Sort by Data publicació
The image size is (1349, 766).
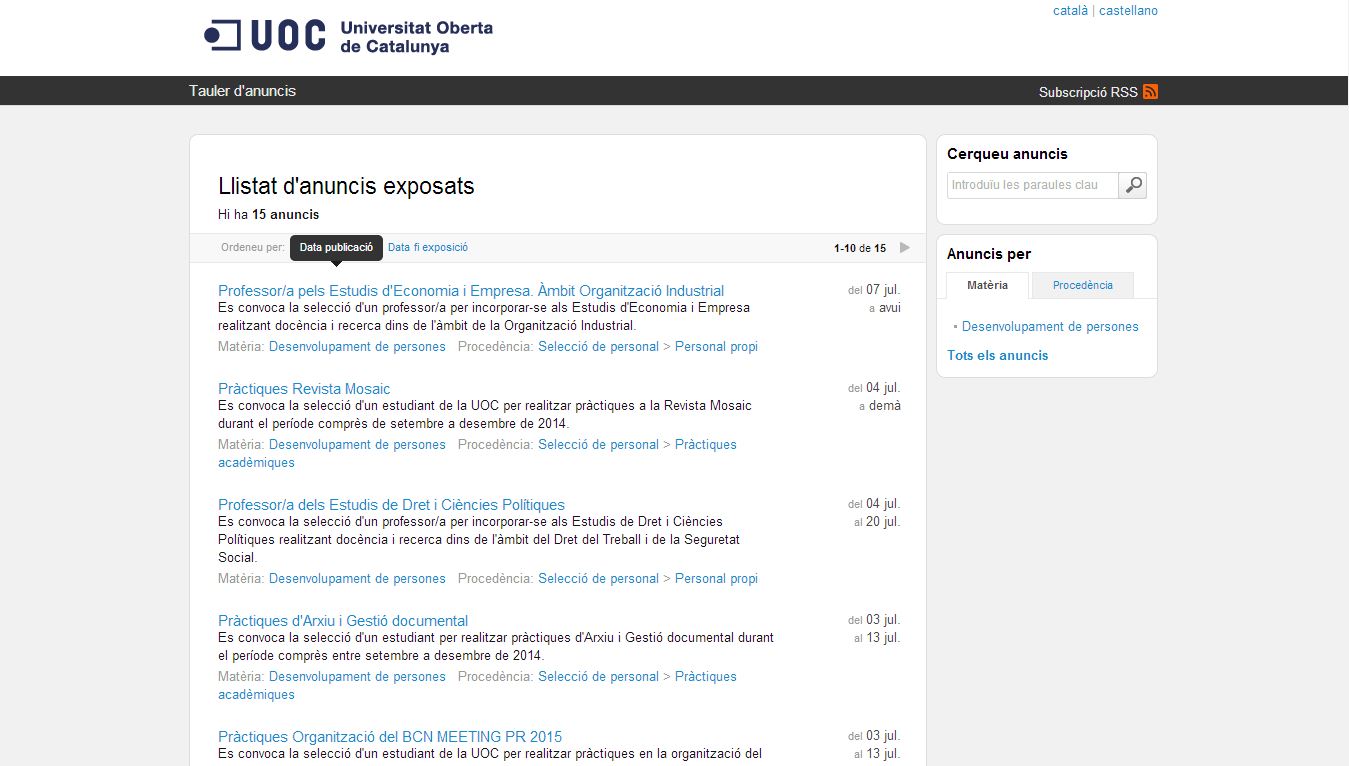pos(336,247)
